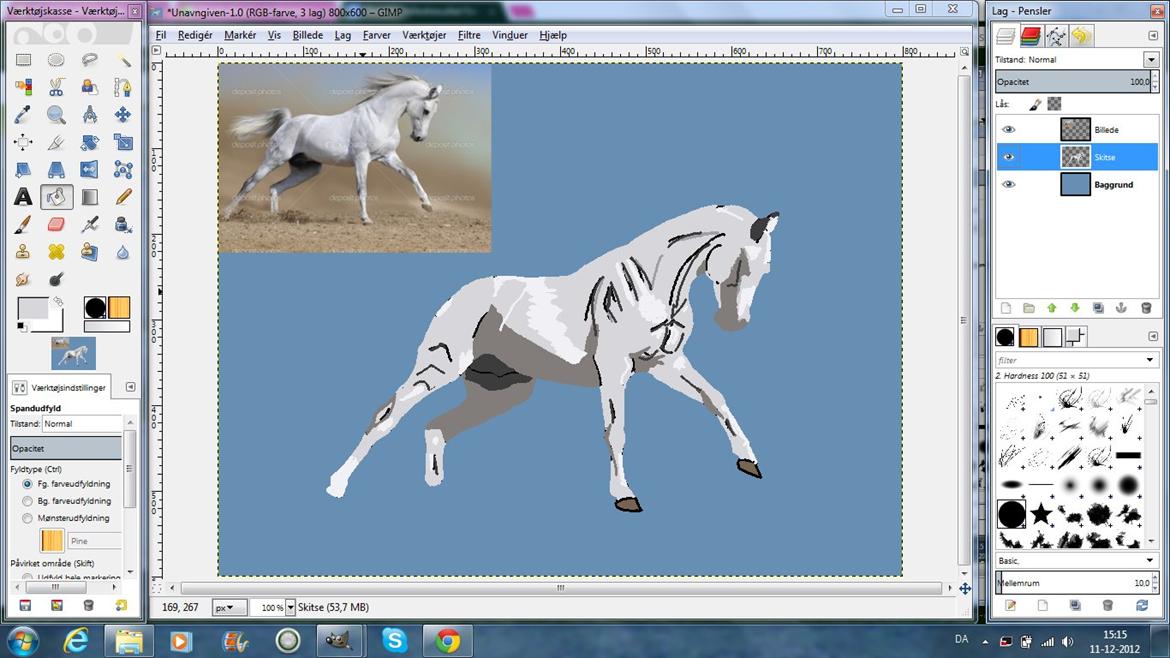1170x658 pixels.
Task: Select the Text tool
Action: point(23,197)
